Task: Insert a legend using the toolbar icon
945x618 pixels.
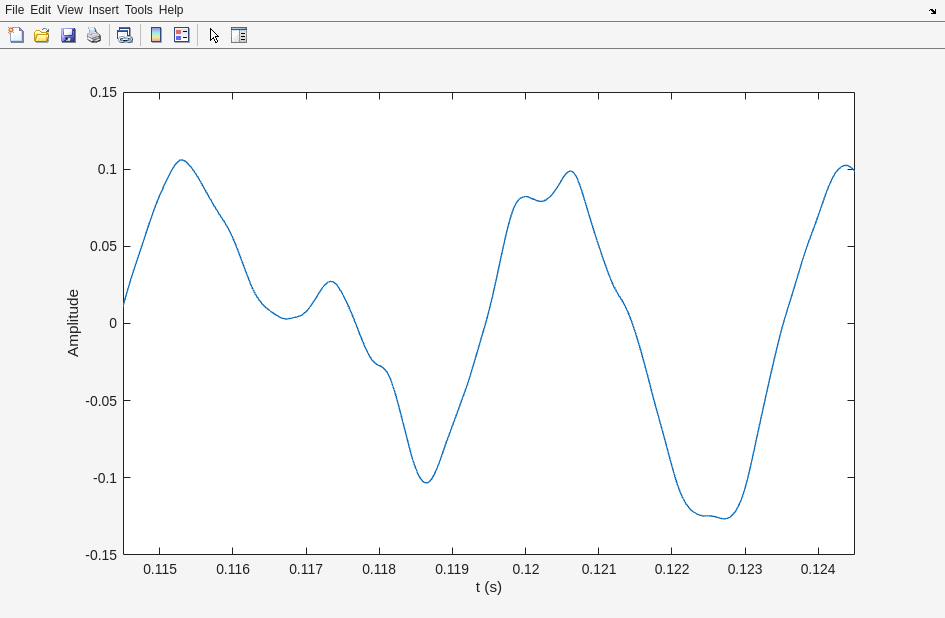Action: [x=181, y=35]
